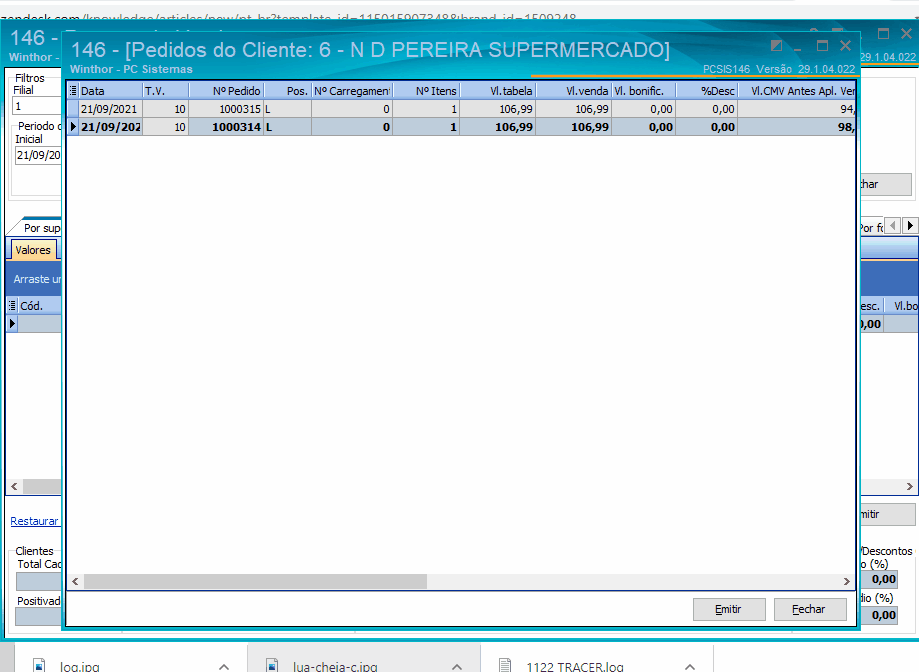This screenshot has width=919, height=672.
Task: Click partially hidden mitir button in background window
Action: coord(887,514)
